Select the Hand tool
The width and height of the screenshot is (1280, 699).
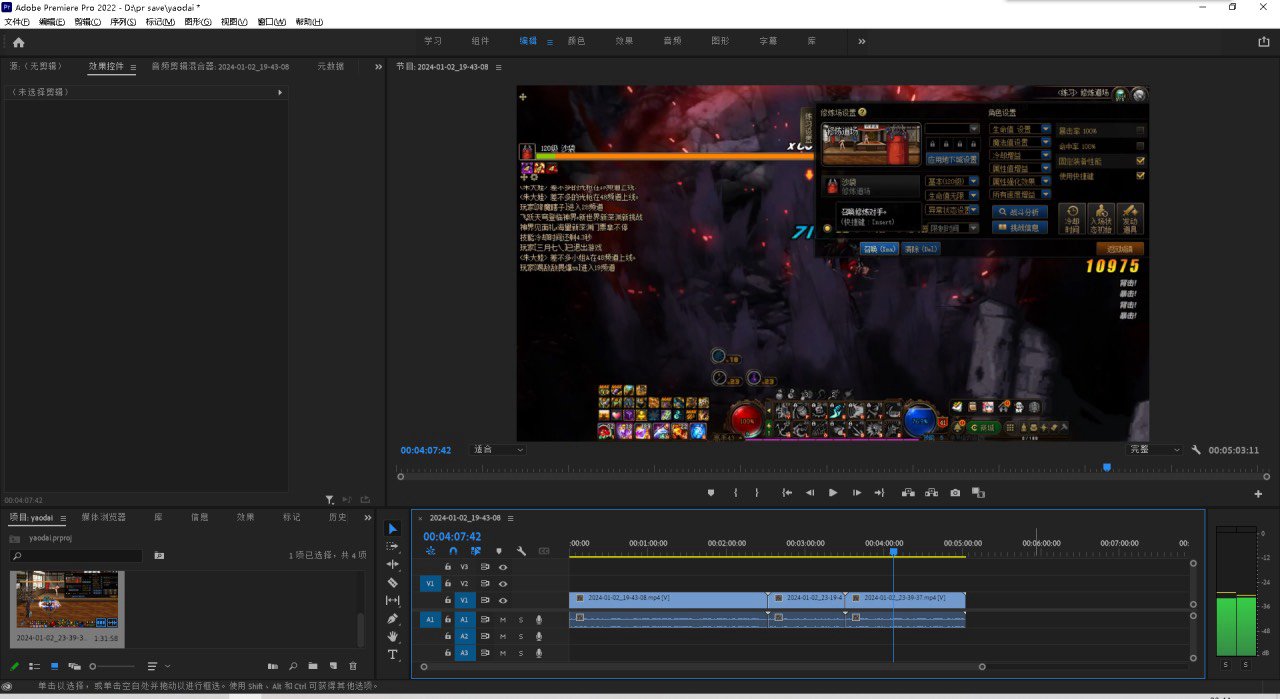393,636
